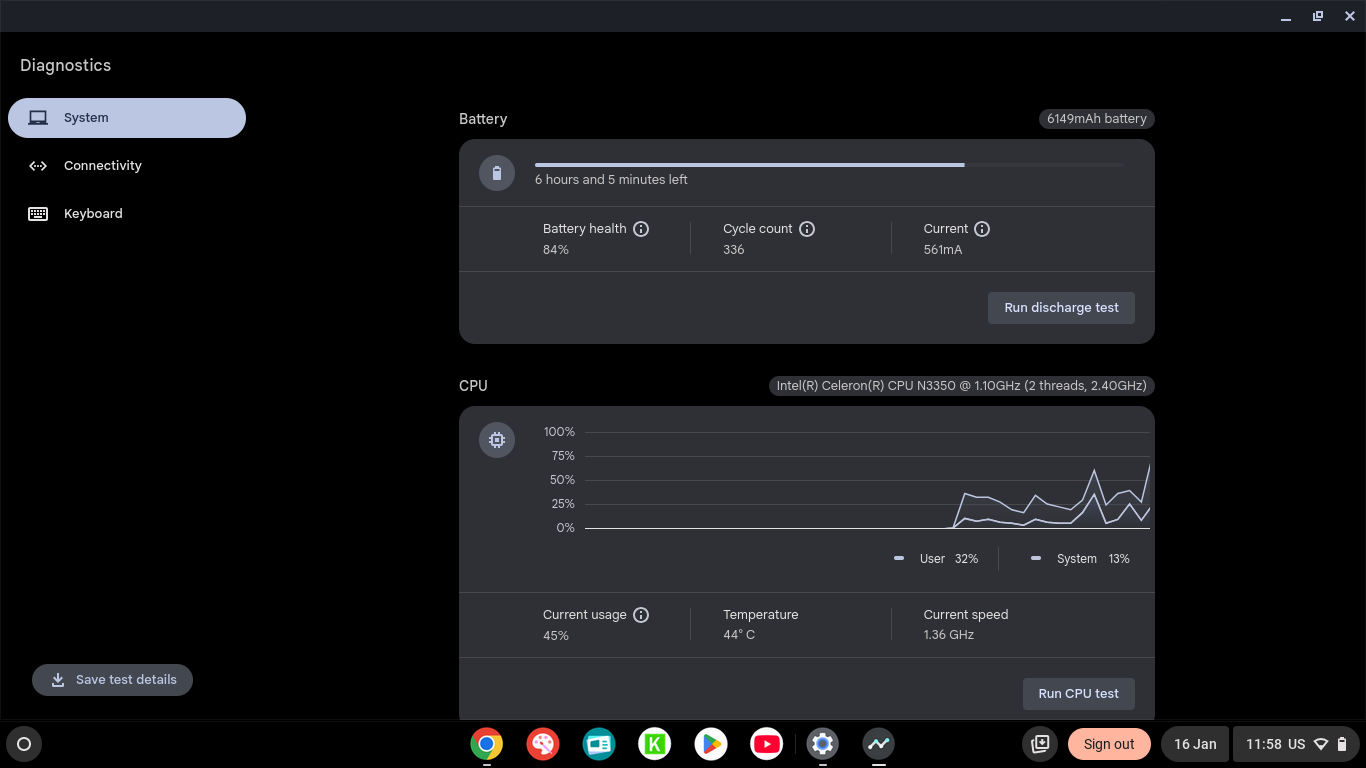Open Settings gear from the shelf
This screenshot has height=768, width=1366.
coord(823,744)
